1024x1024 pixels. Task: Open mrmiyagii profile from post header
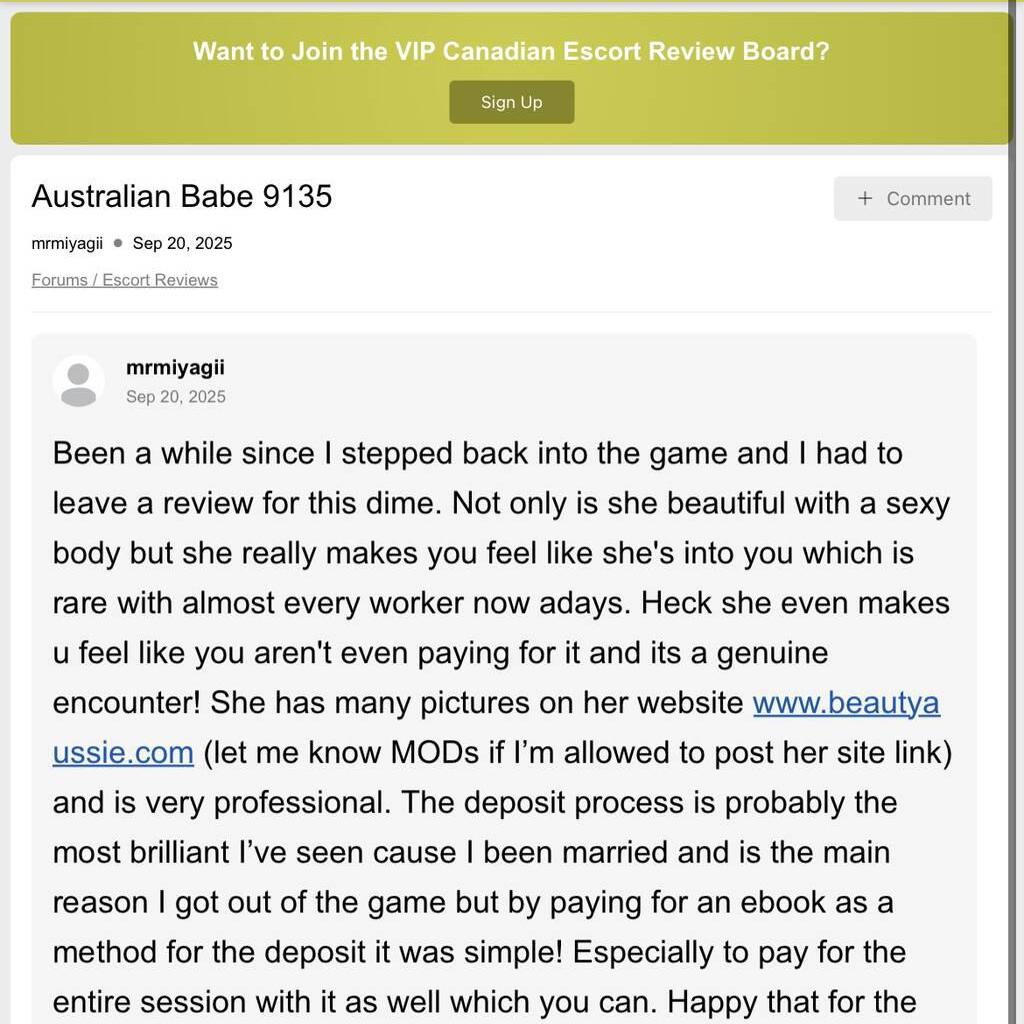(x=175, y=368)
